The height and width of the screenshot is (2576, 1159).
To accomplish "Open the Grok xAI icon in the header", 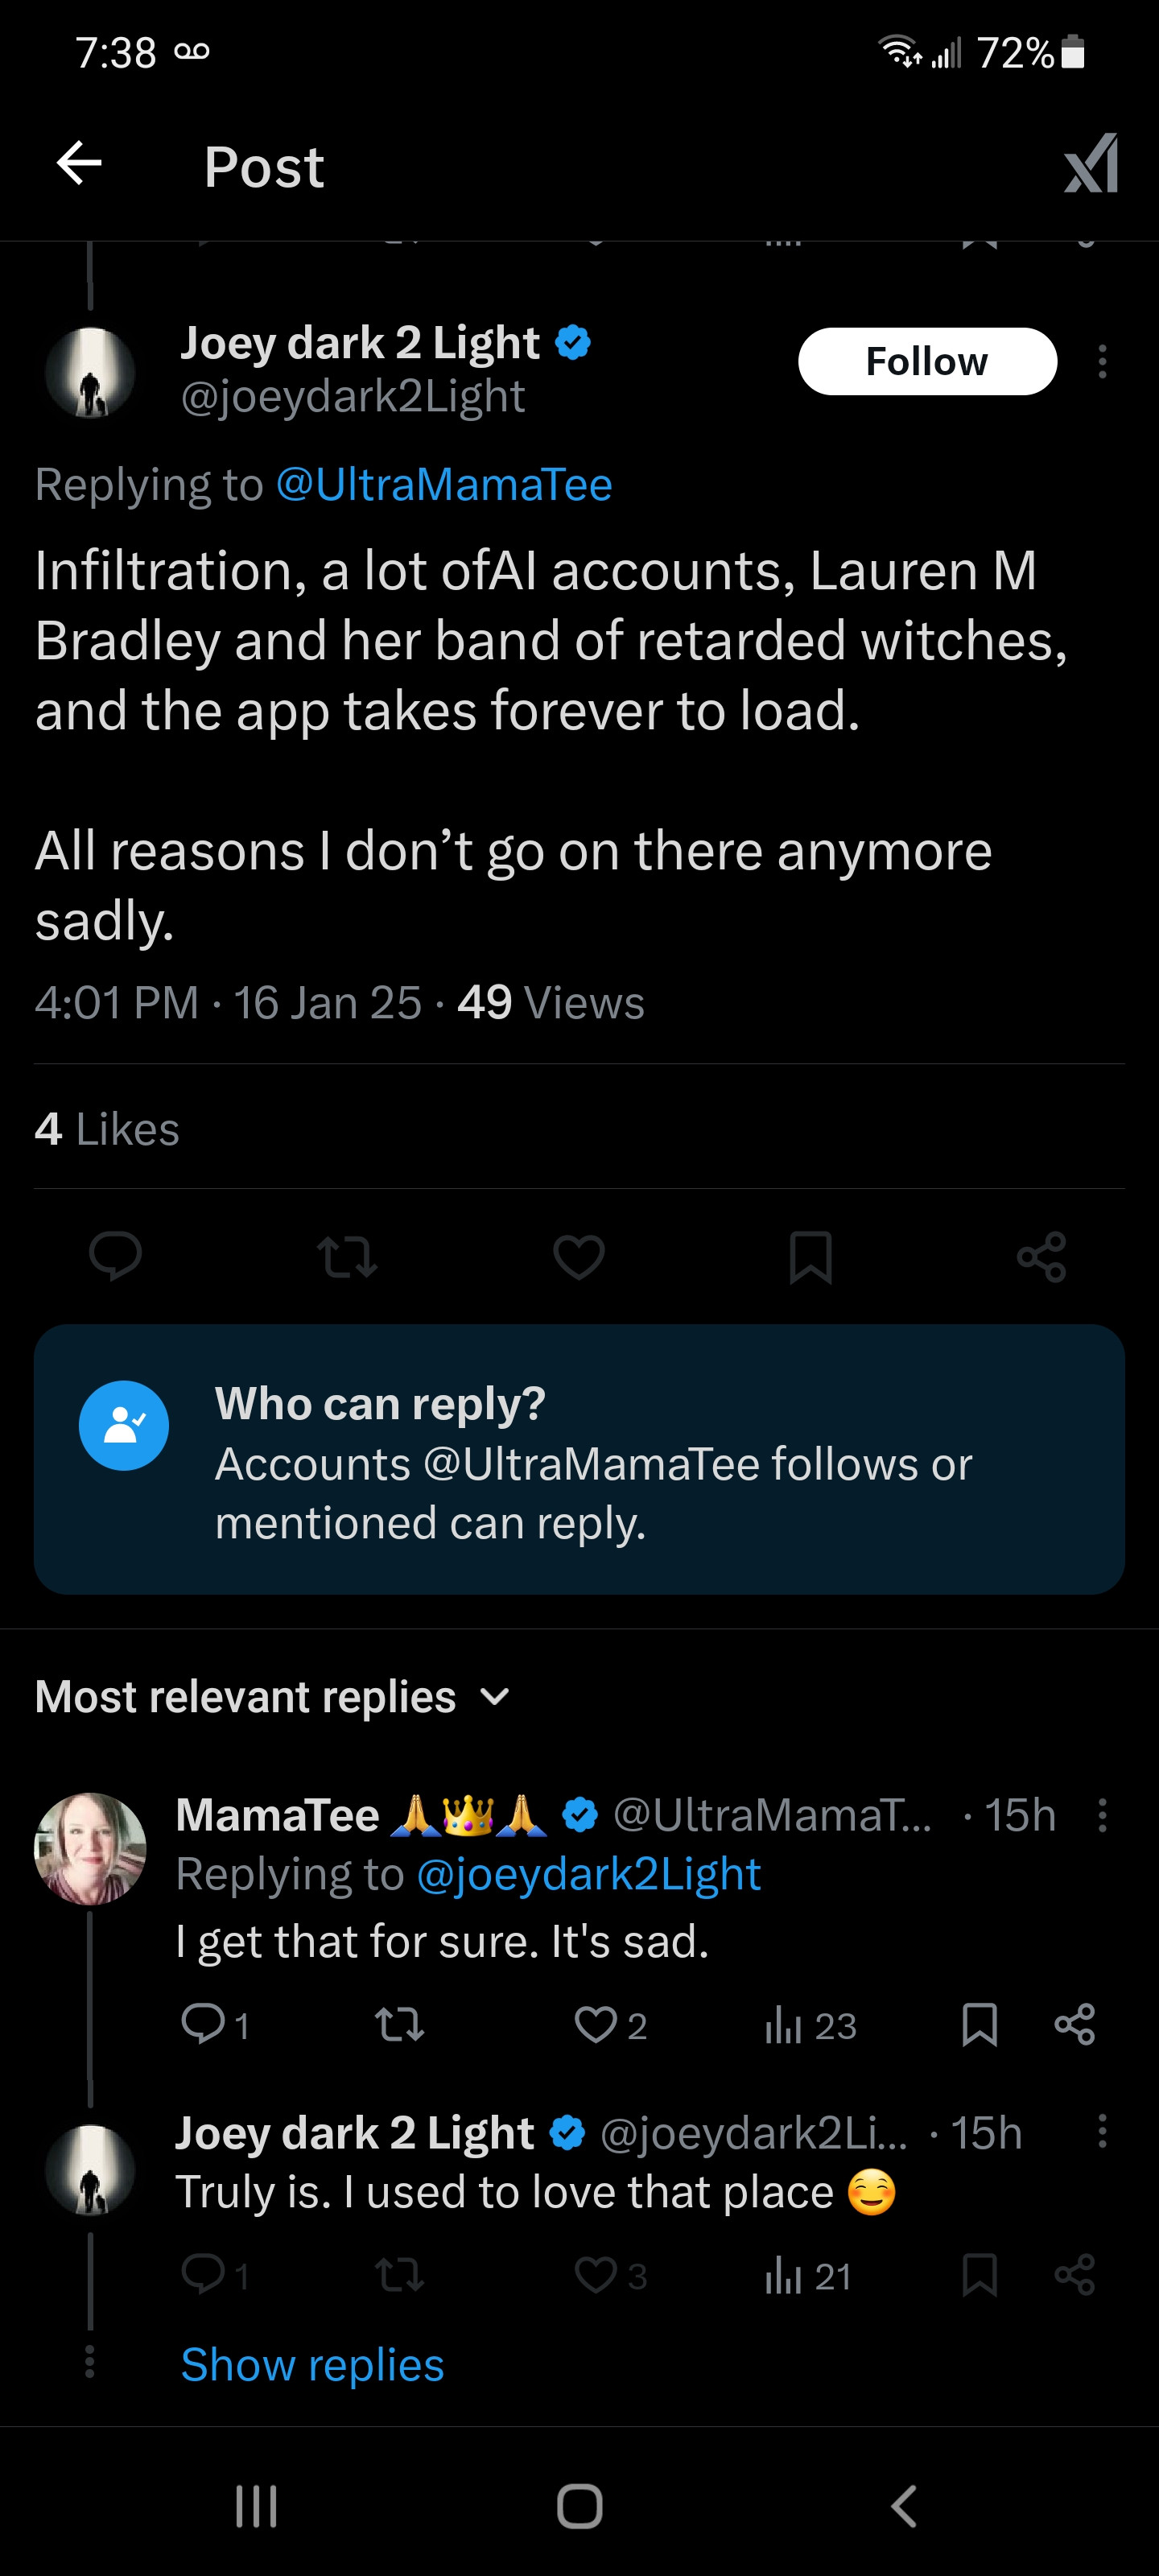I will pos(1091,164).
